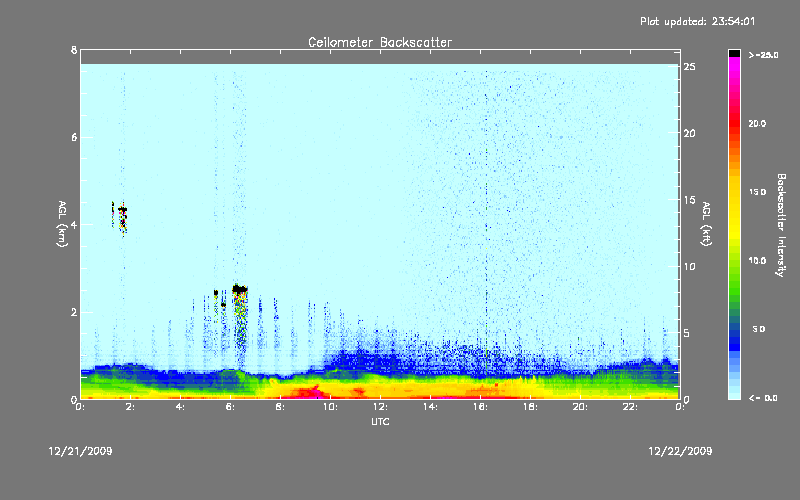This screenshot has width=800, height=500.
Task: Click the '22:' hour label on the UTC axis
Action: [630, 407]
